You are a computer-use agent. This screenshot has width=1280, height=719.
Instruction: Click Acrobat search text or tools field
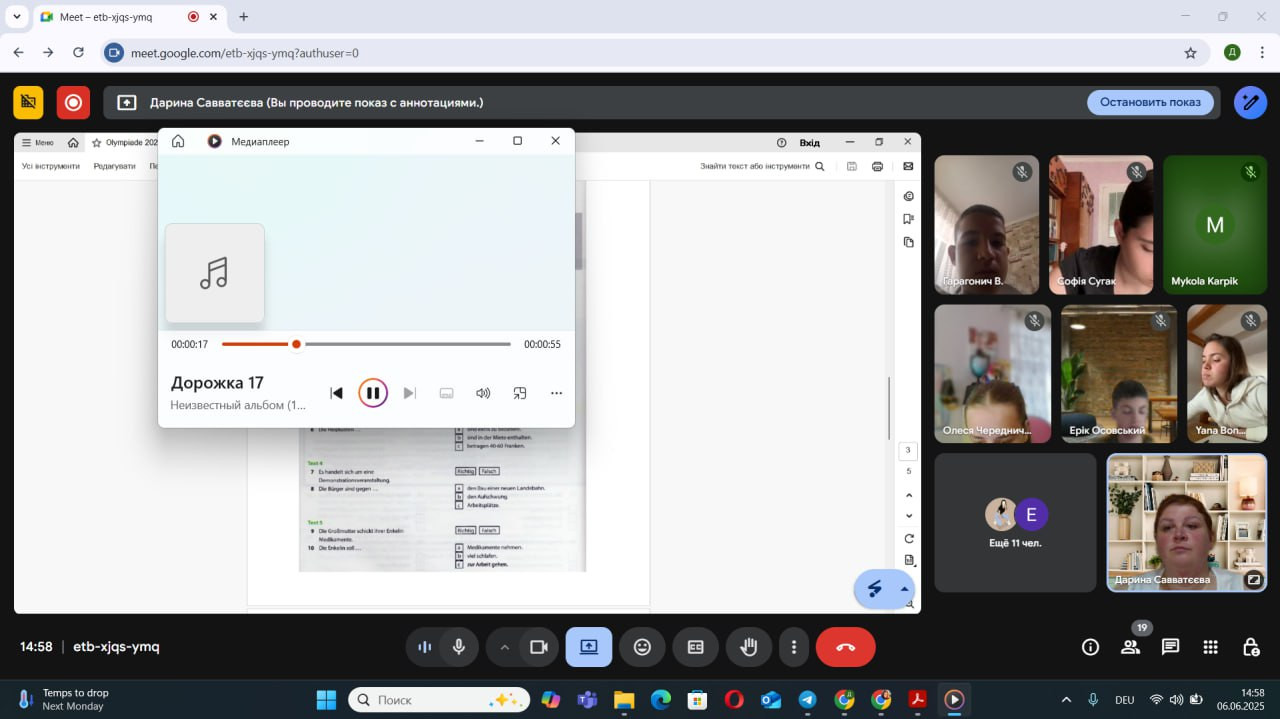pos(762,166)
